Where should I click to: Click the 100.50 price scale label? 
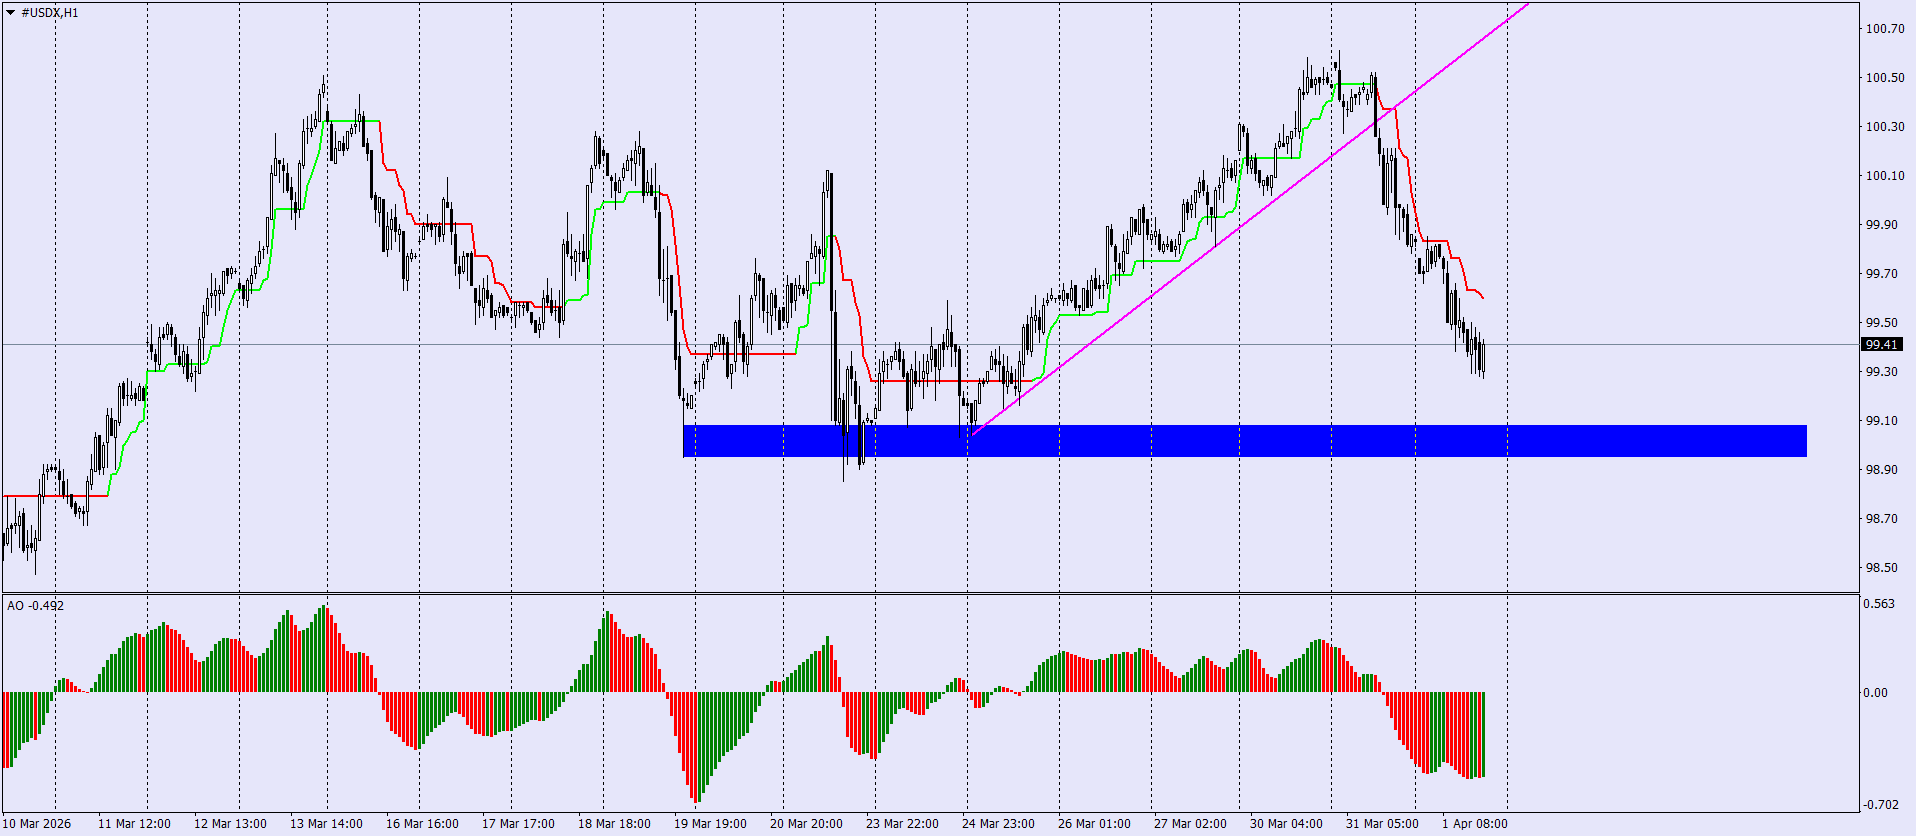1885,78
